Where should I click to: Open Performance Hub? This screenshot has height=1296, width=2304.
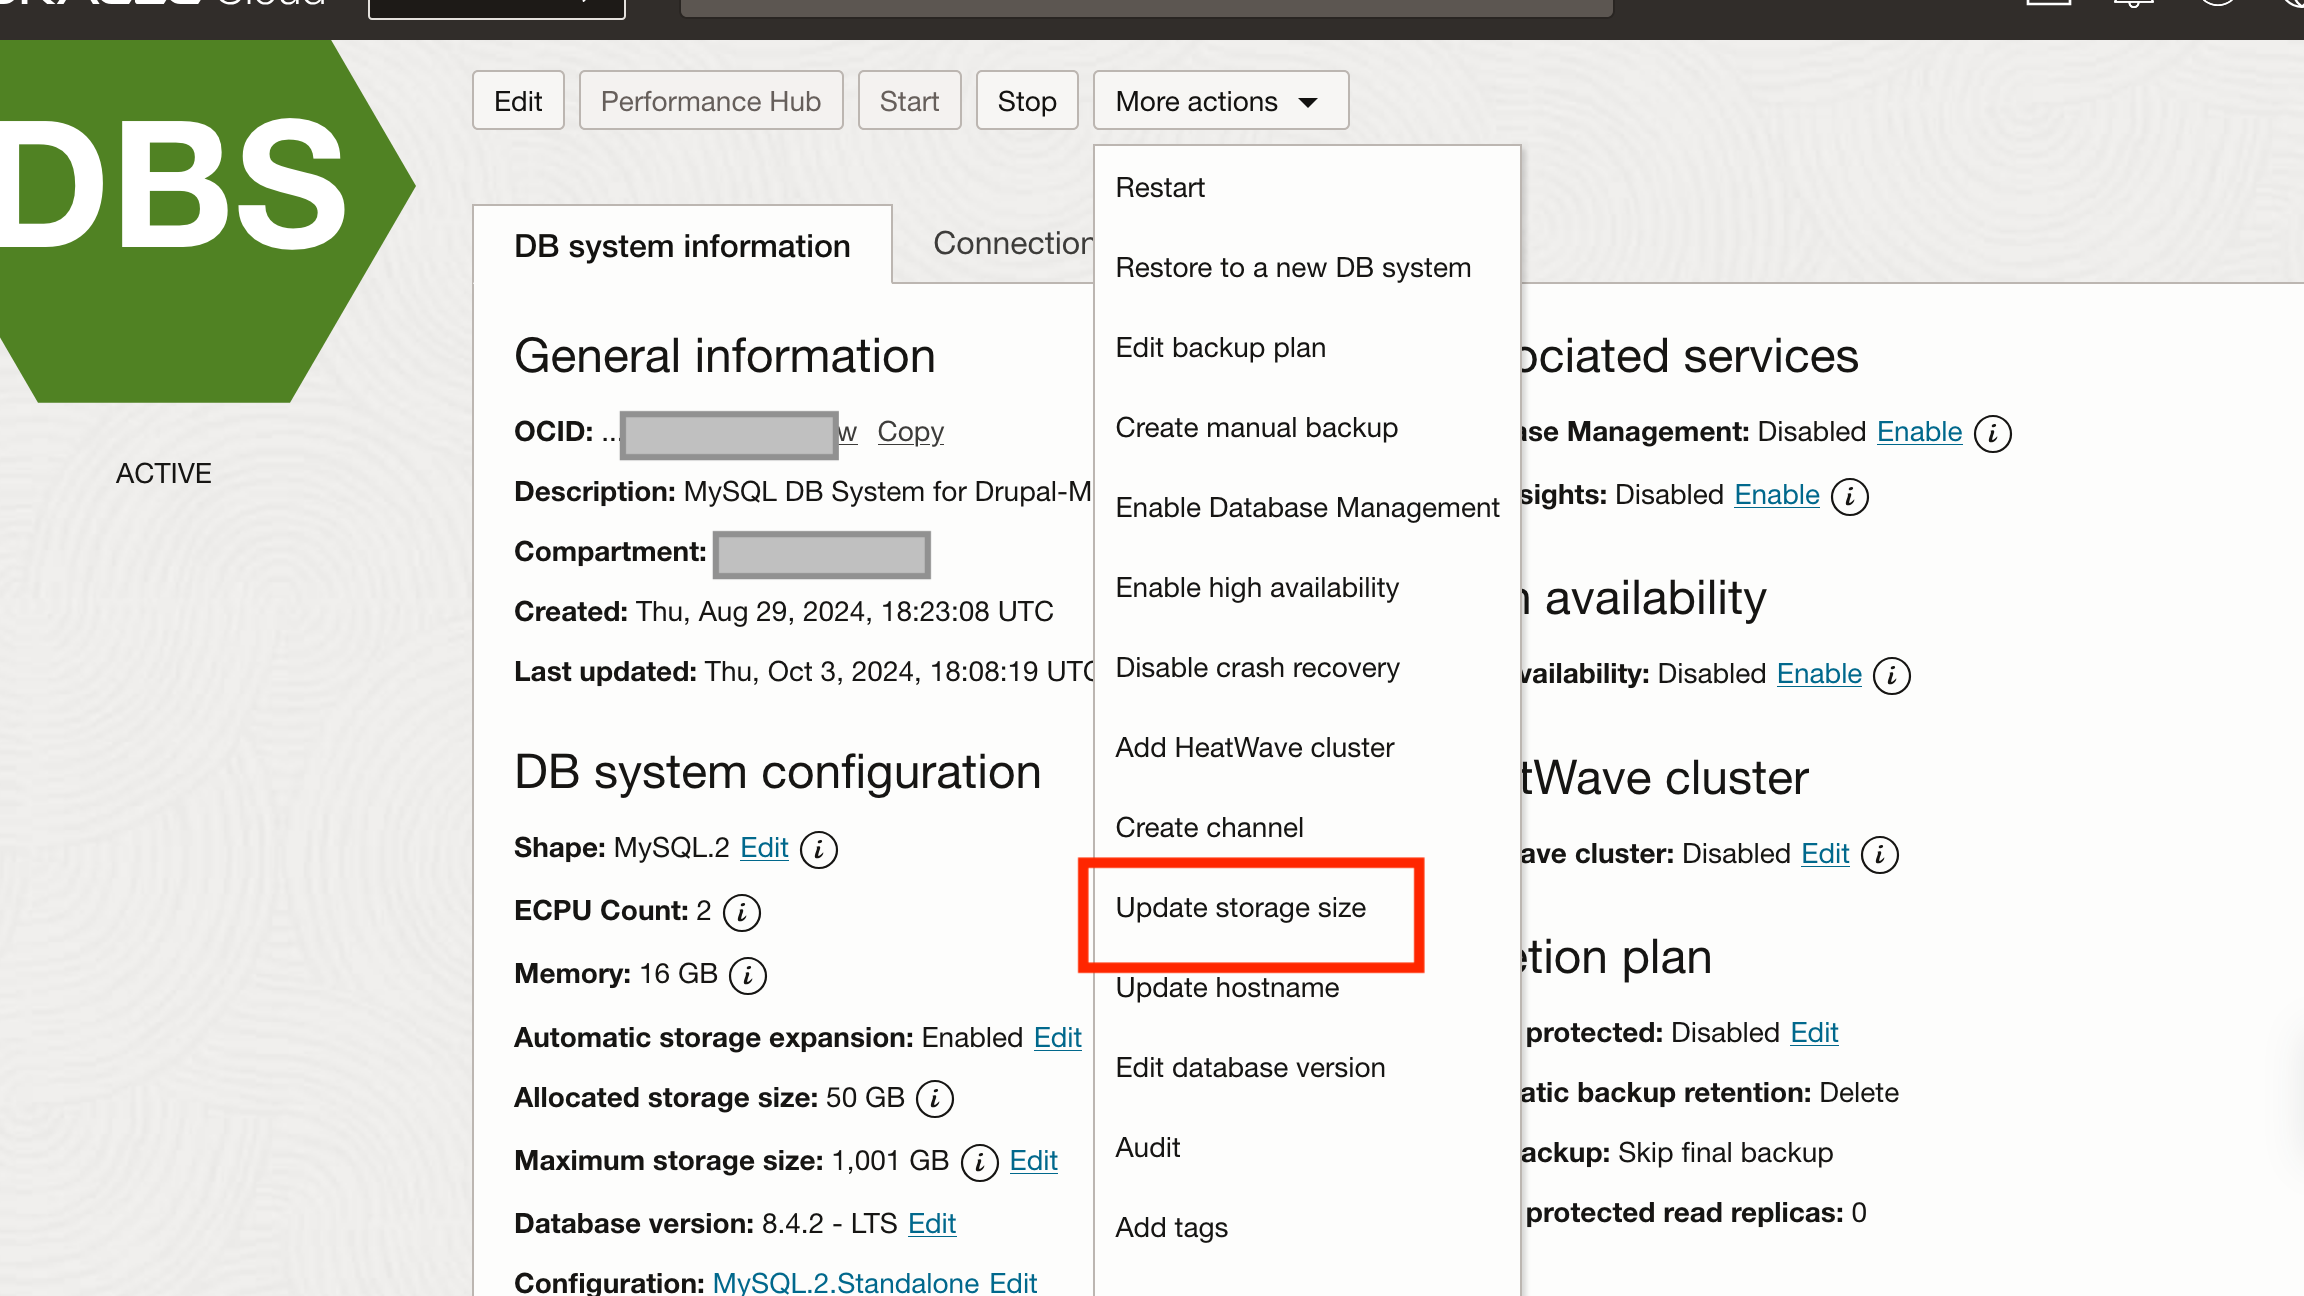click(x=710, y=101)
